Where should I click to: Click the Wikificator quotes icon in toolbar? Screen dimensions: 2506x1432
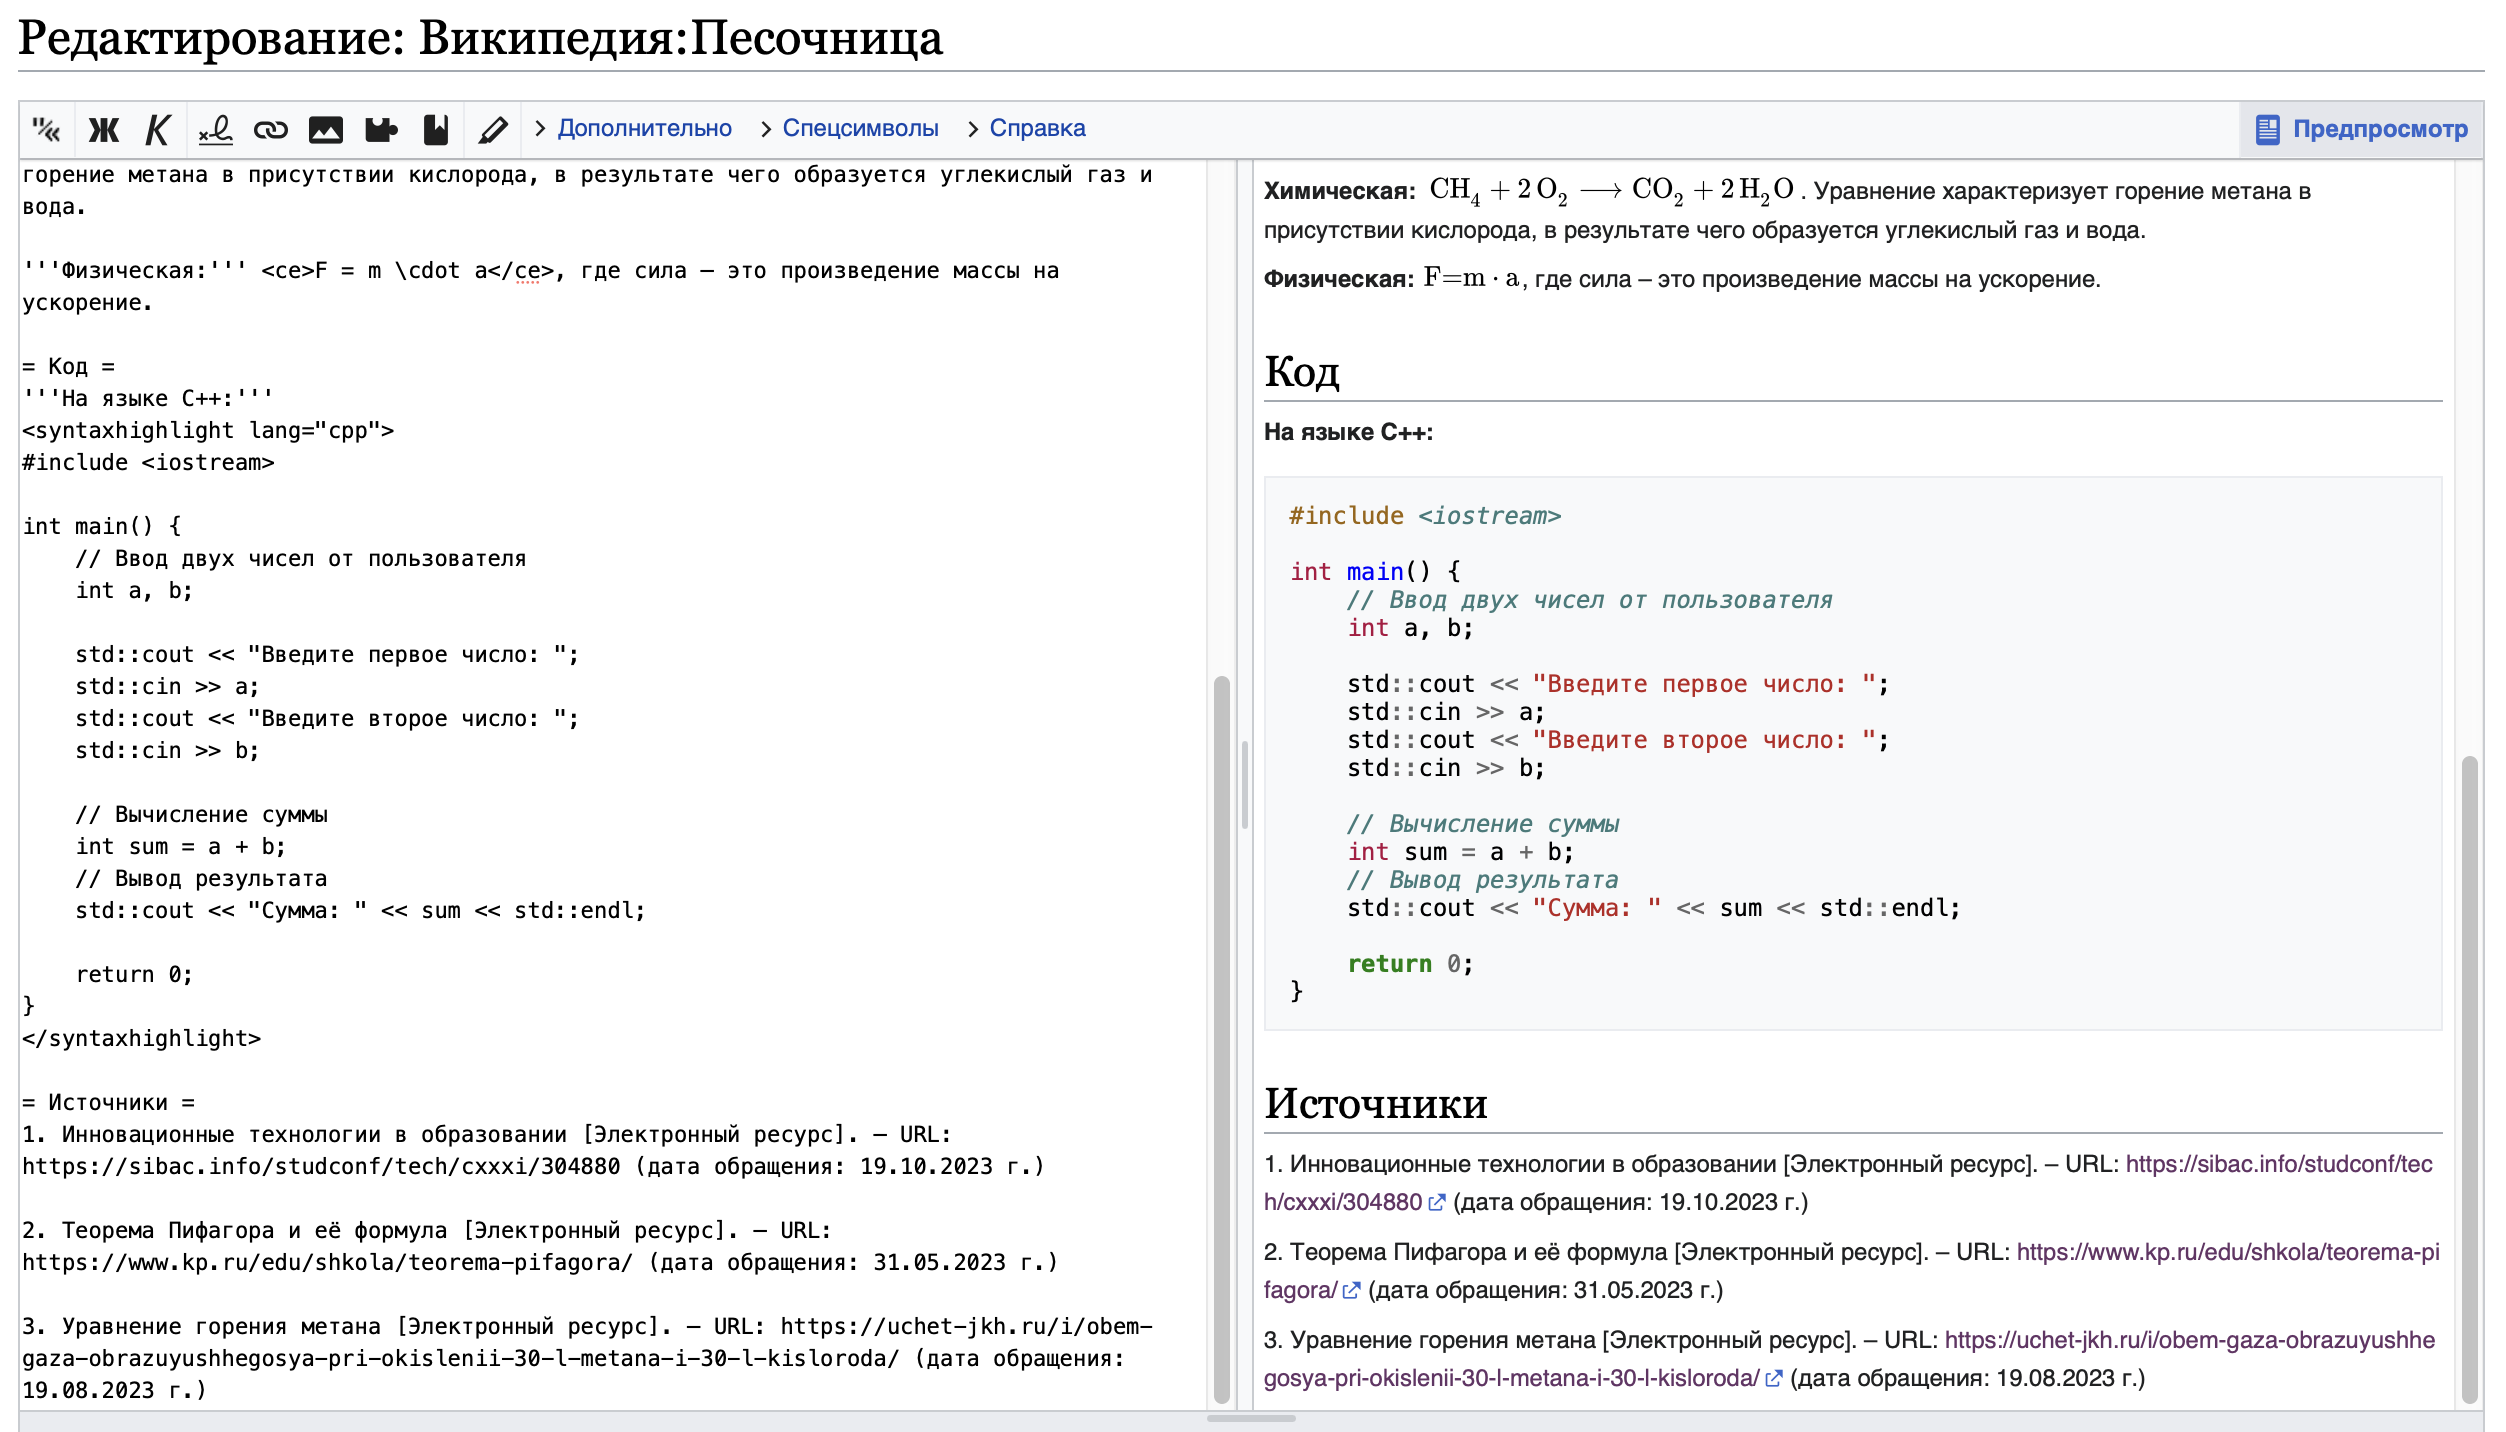(46, 129)
